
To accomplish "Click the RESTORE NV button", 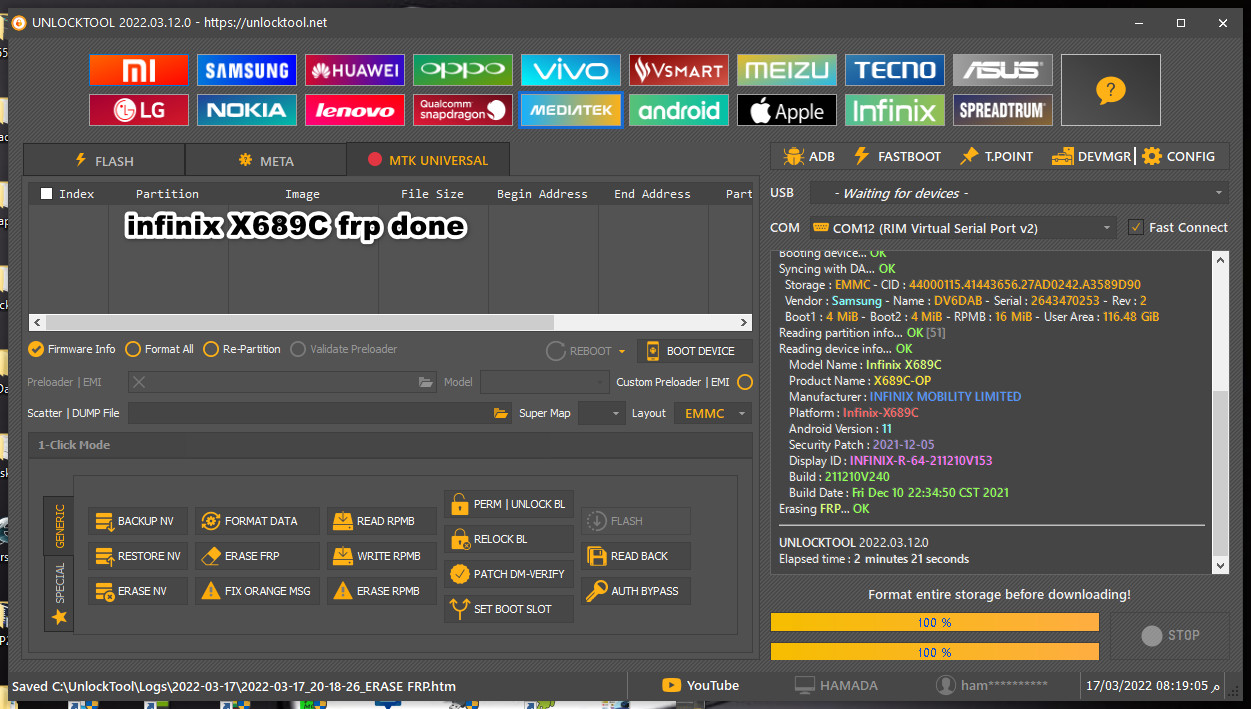I will 138,556.
